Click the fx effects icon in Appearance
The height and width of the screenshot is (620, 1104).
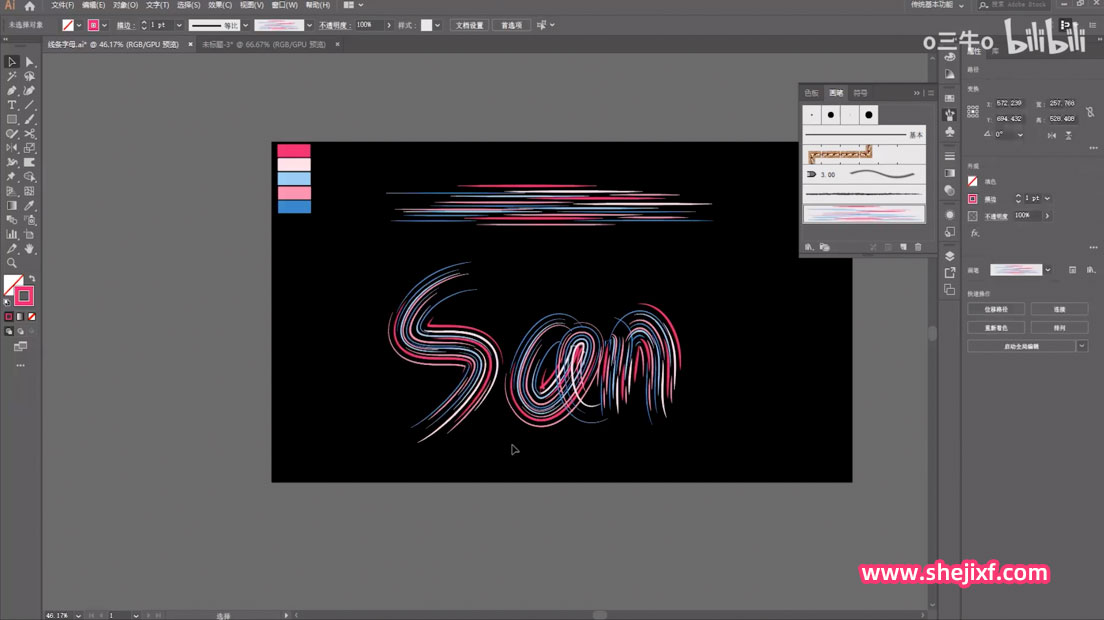click(974, 233)
